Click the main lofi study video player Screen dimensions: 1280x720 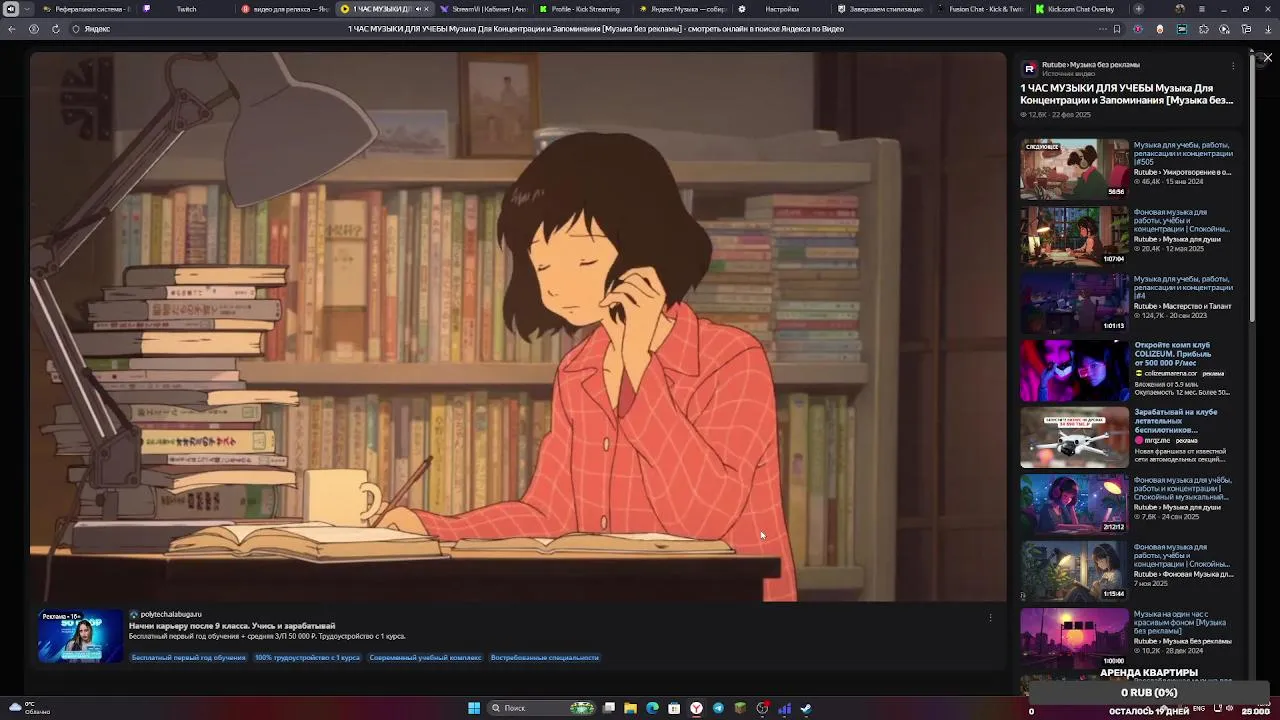(517, 327)
